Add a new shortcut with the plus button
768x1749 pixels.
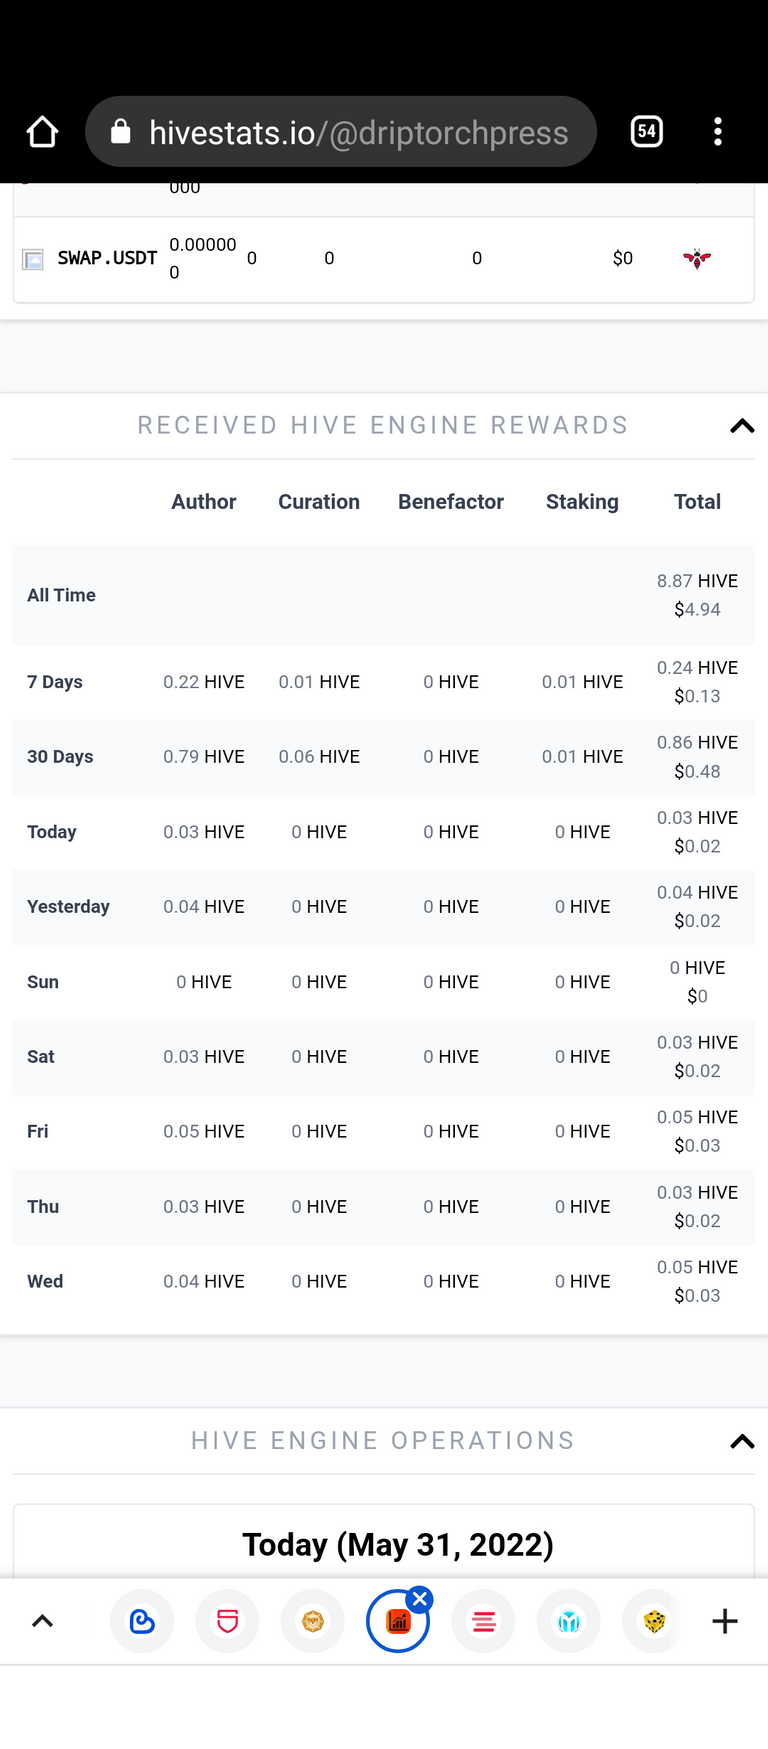pyautogui.click(x=725, y=1621)
